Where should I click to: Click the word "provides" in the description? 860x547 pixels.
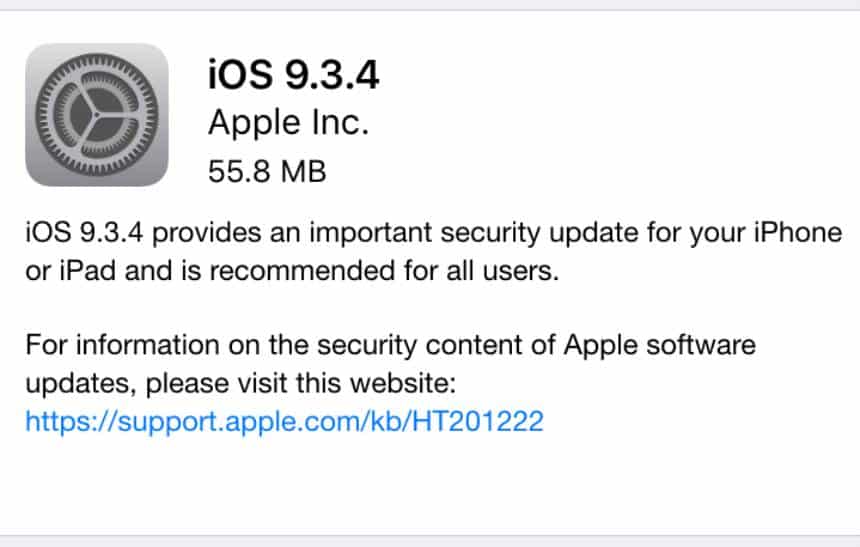(x=207, y=233)
